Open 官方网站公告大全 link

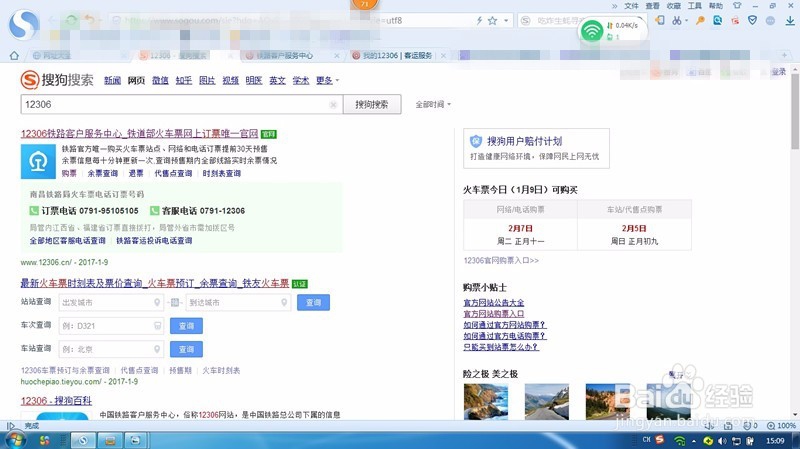coord(493,303)
